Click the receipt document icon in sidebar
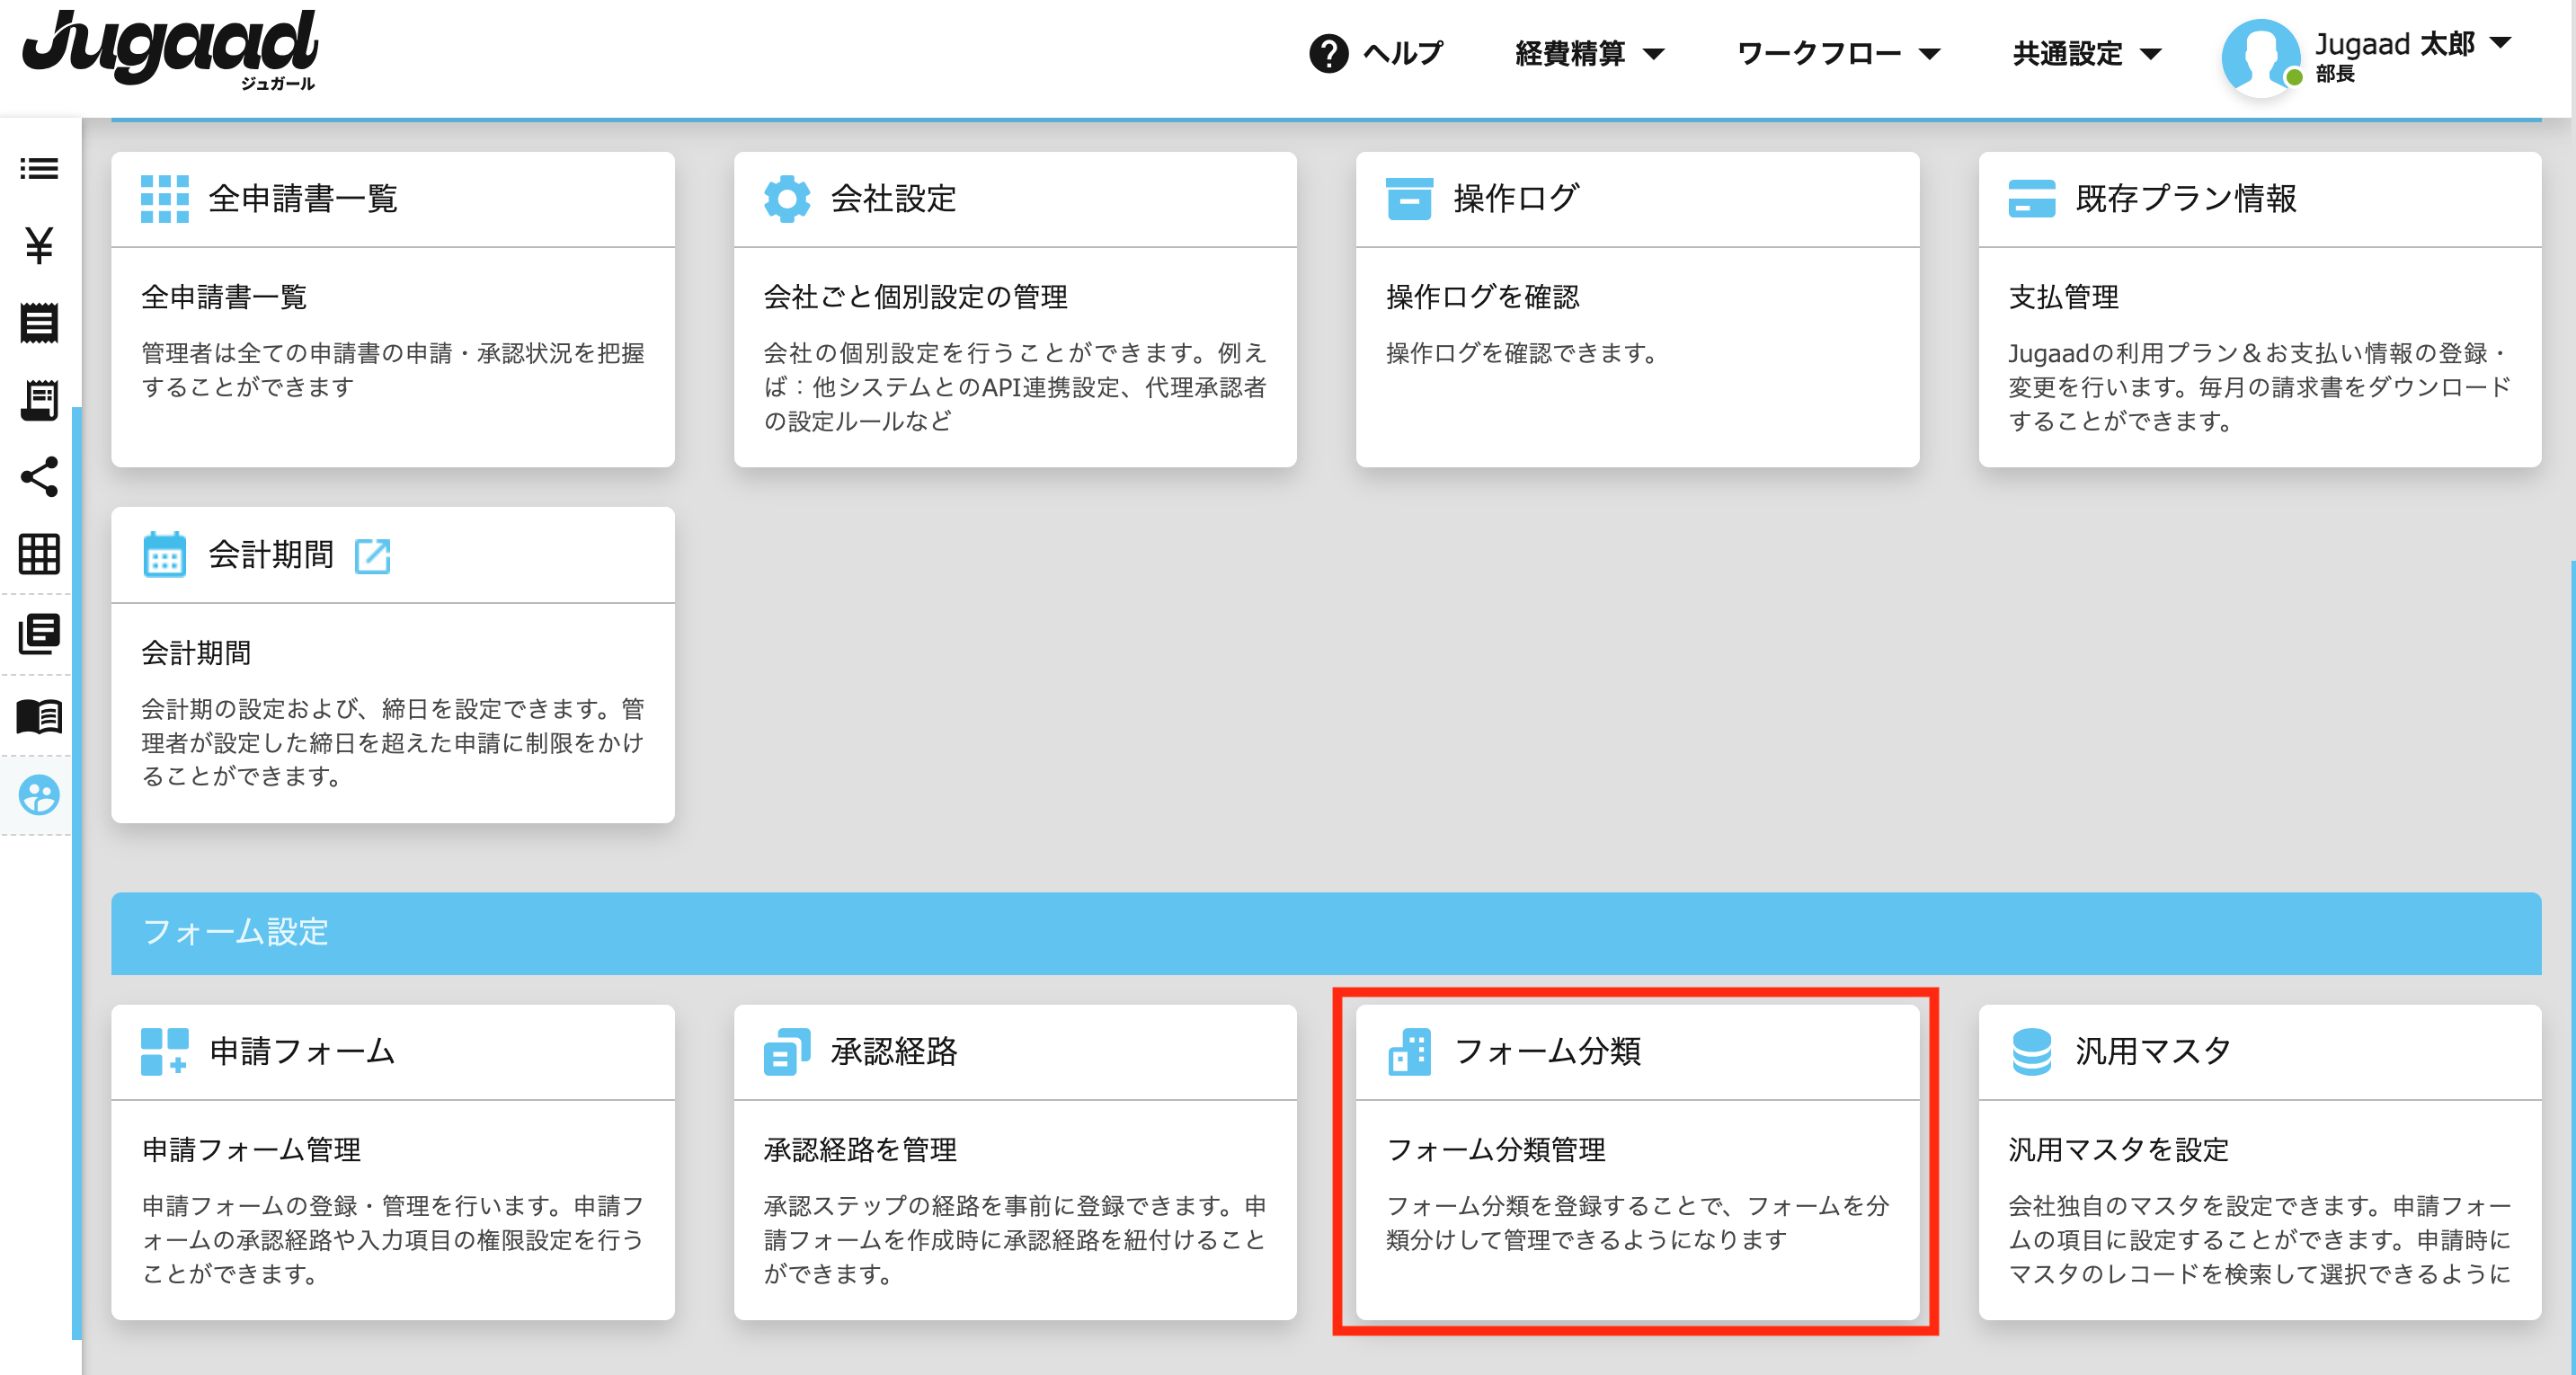 (x=39, y=323)
